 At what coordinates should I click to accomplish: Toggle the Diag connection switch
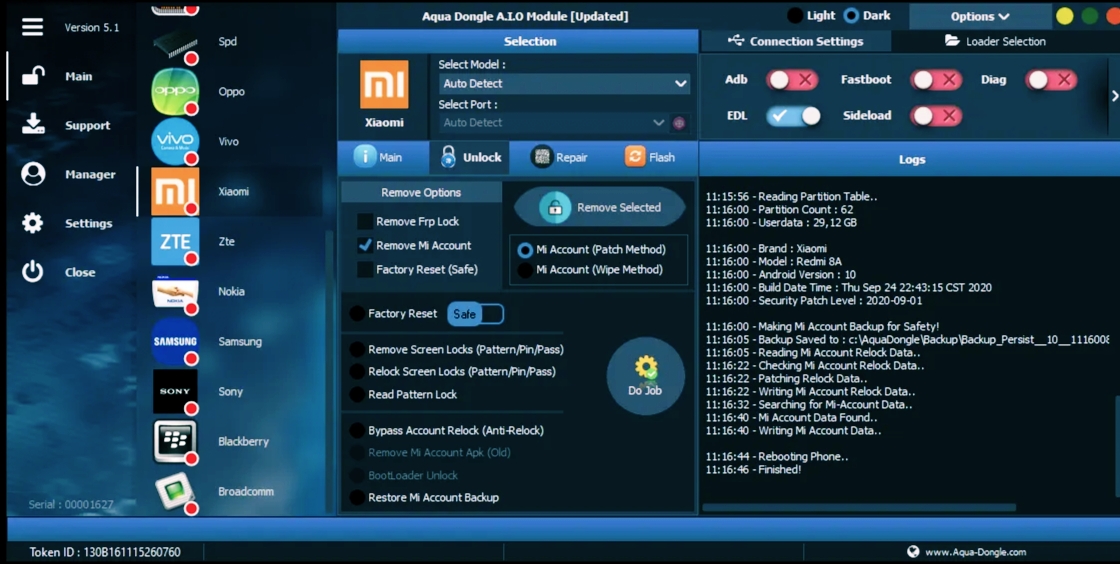click(x=1051, y=79)
